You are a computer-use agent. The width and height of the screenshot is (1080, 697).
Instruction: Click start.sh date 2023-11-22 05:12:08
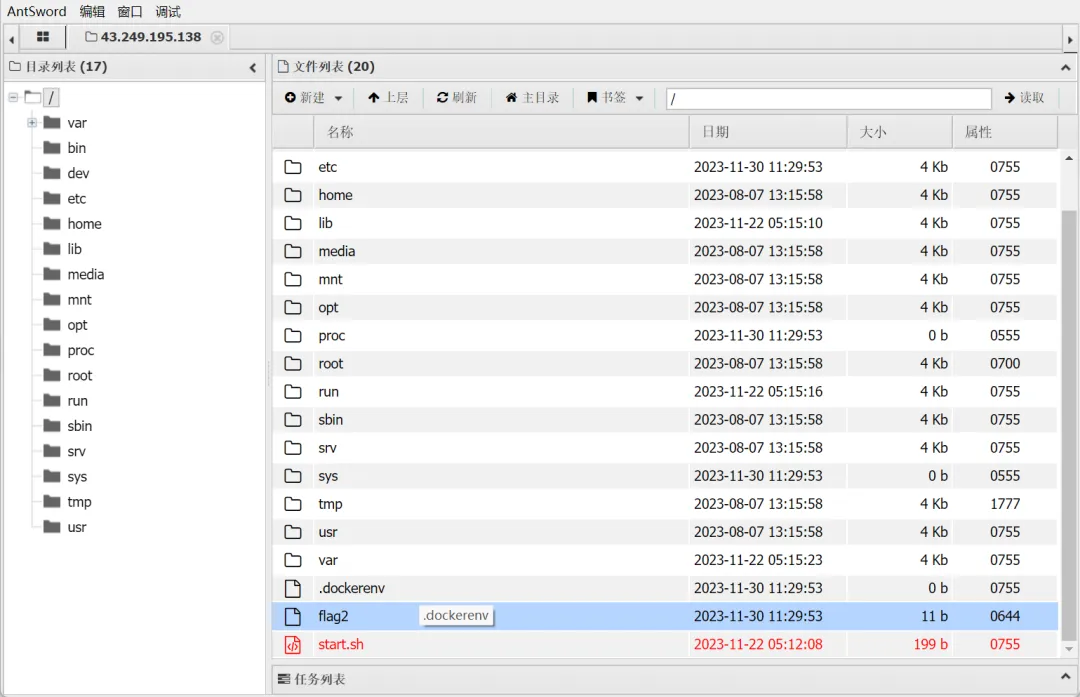click(758, 645)
